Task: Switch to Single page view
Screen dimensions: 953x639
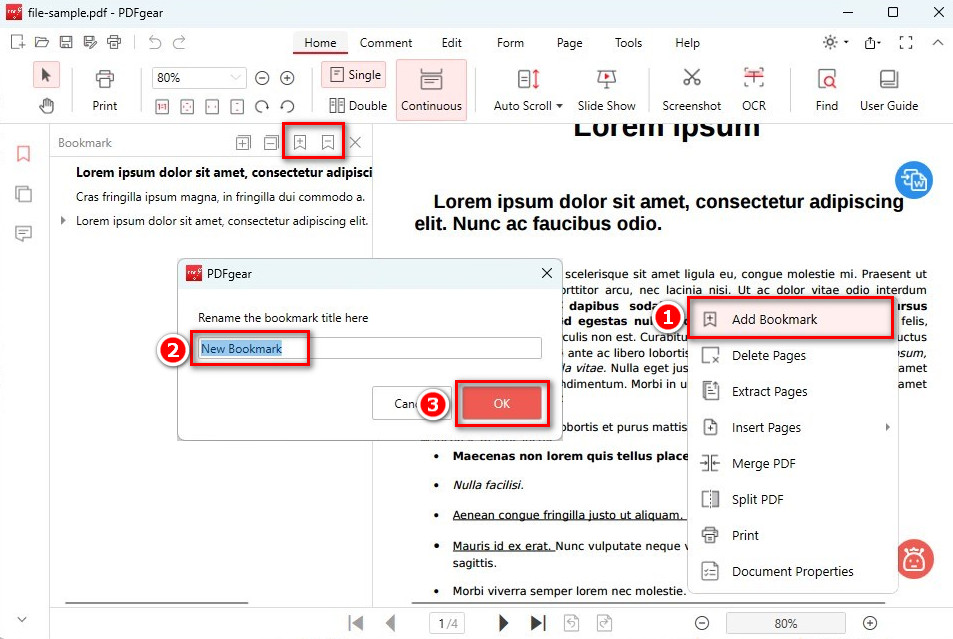Action: (x=354, y=74)
